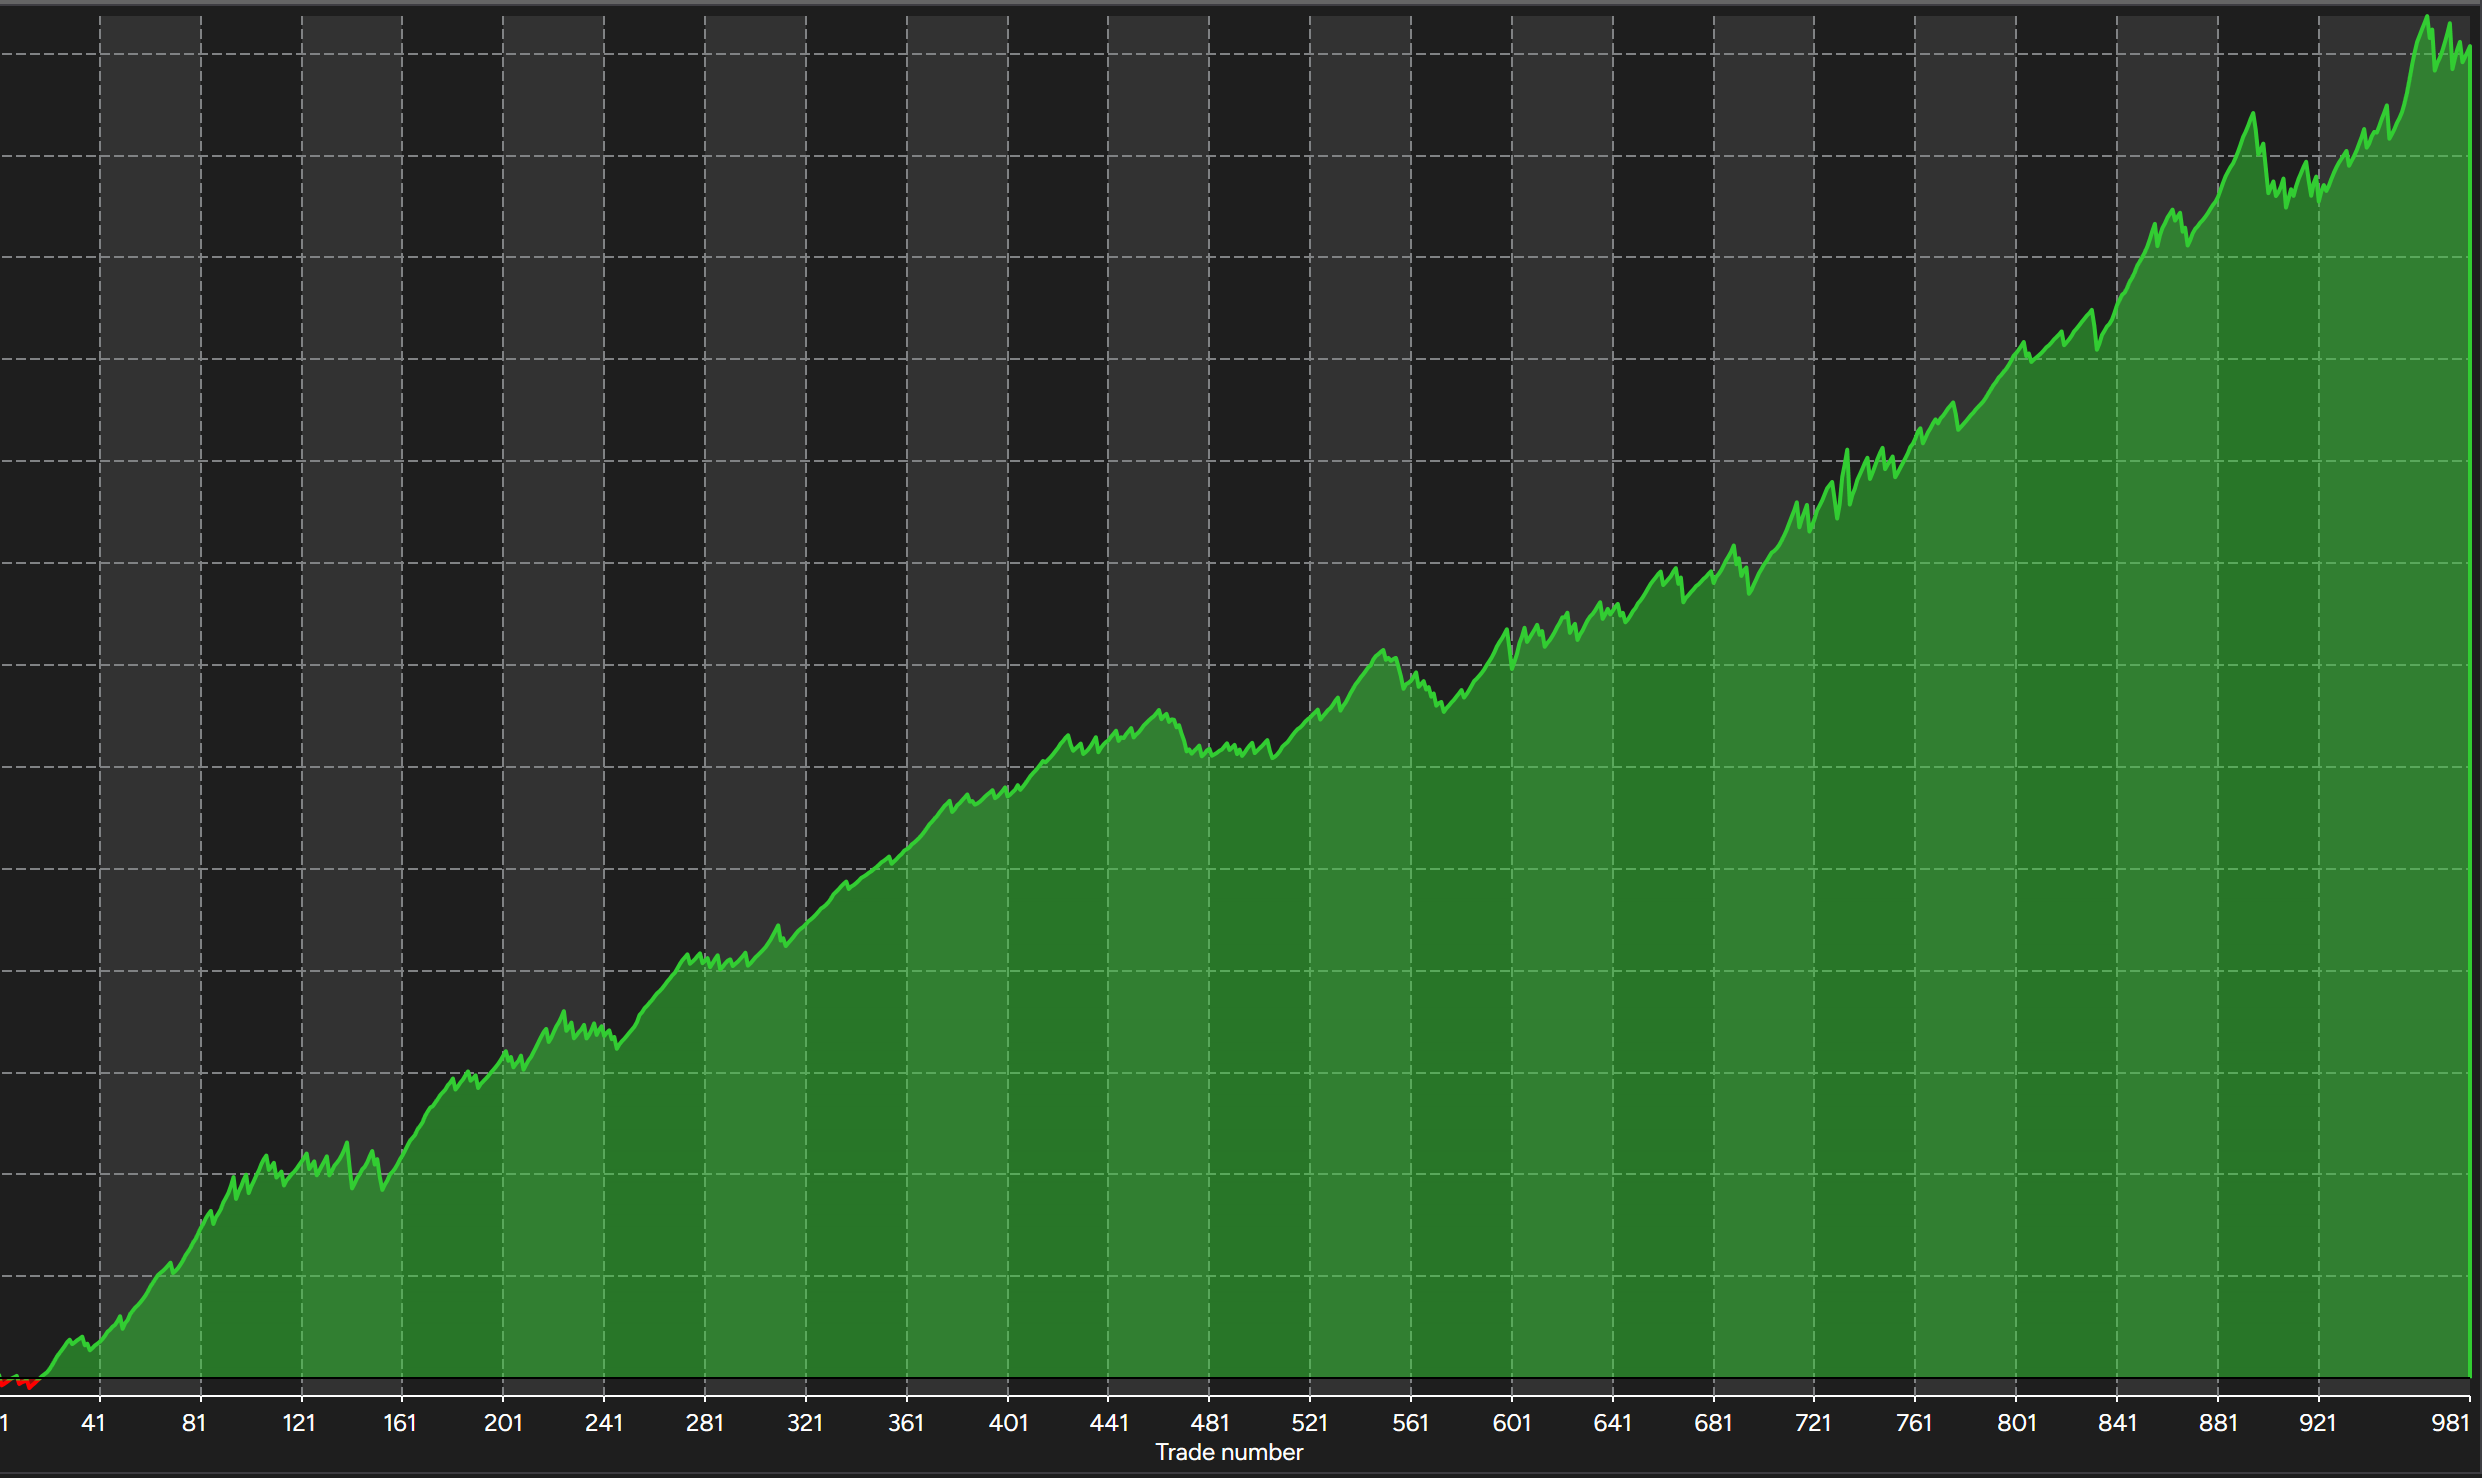The height and width of the screenshot is (1478, 2482).
Task: Select the 401 x-axis label
Action: point(1008,1423)
